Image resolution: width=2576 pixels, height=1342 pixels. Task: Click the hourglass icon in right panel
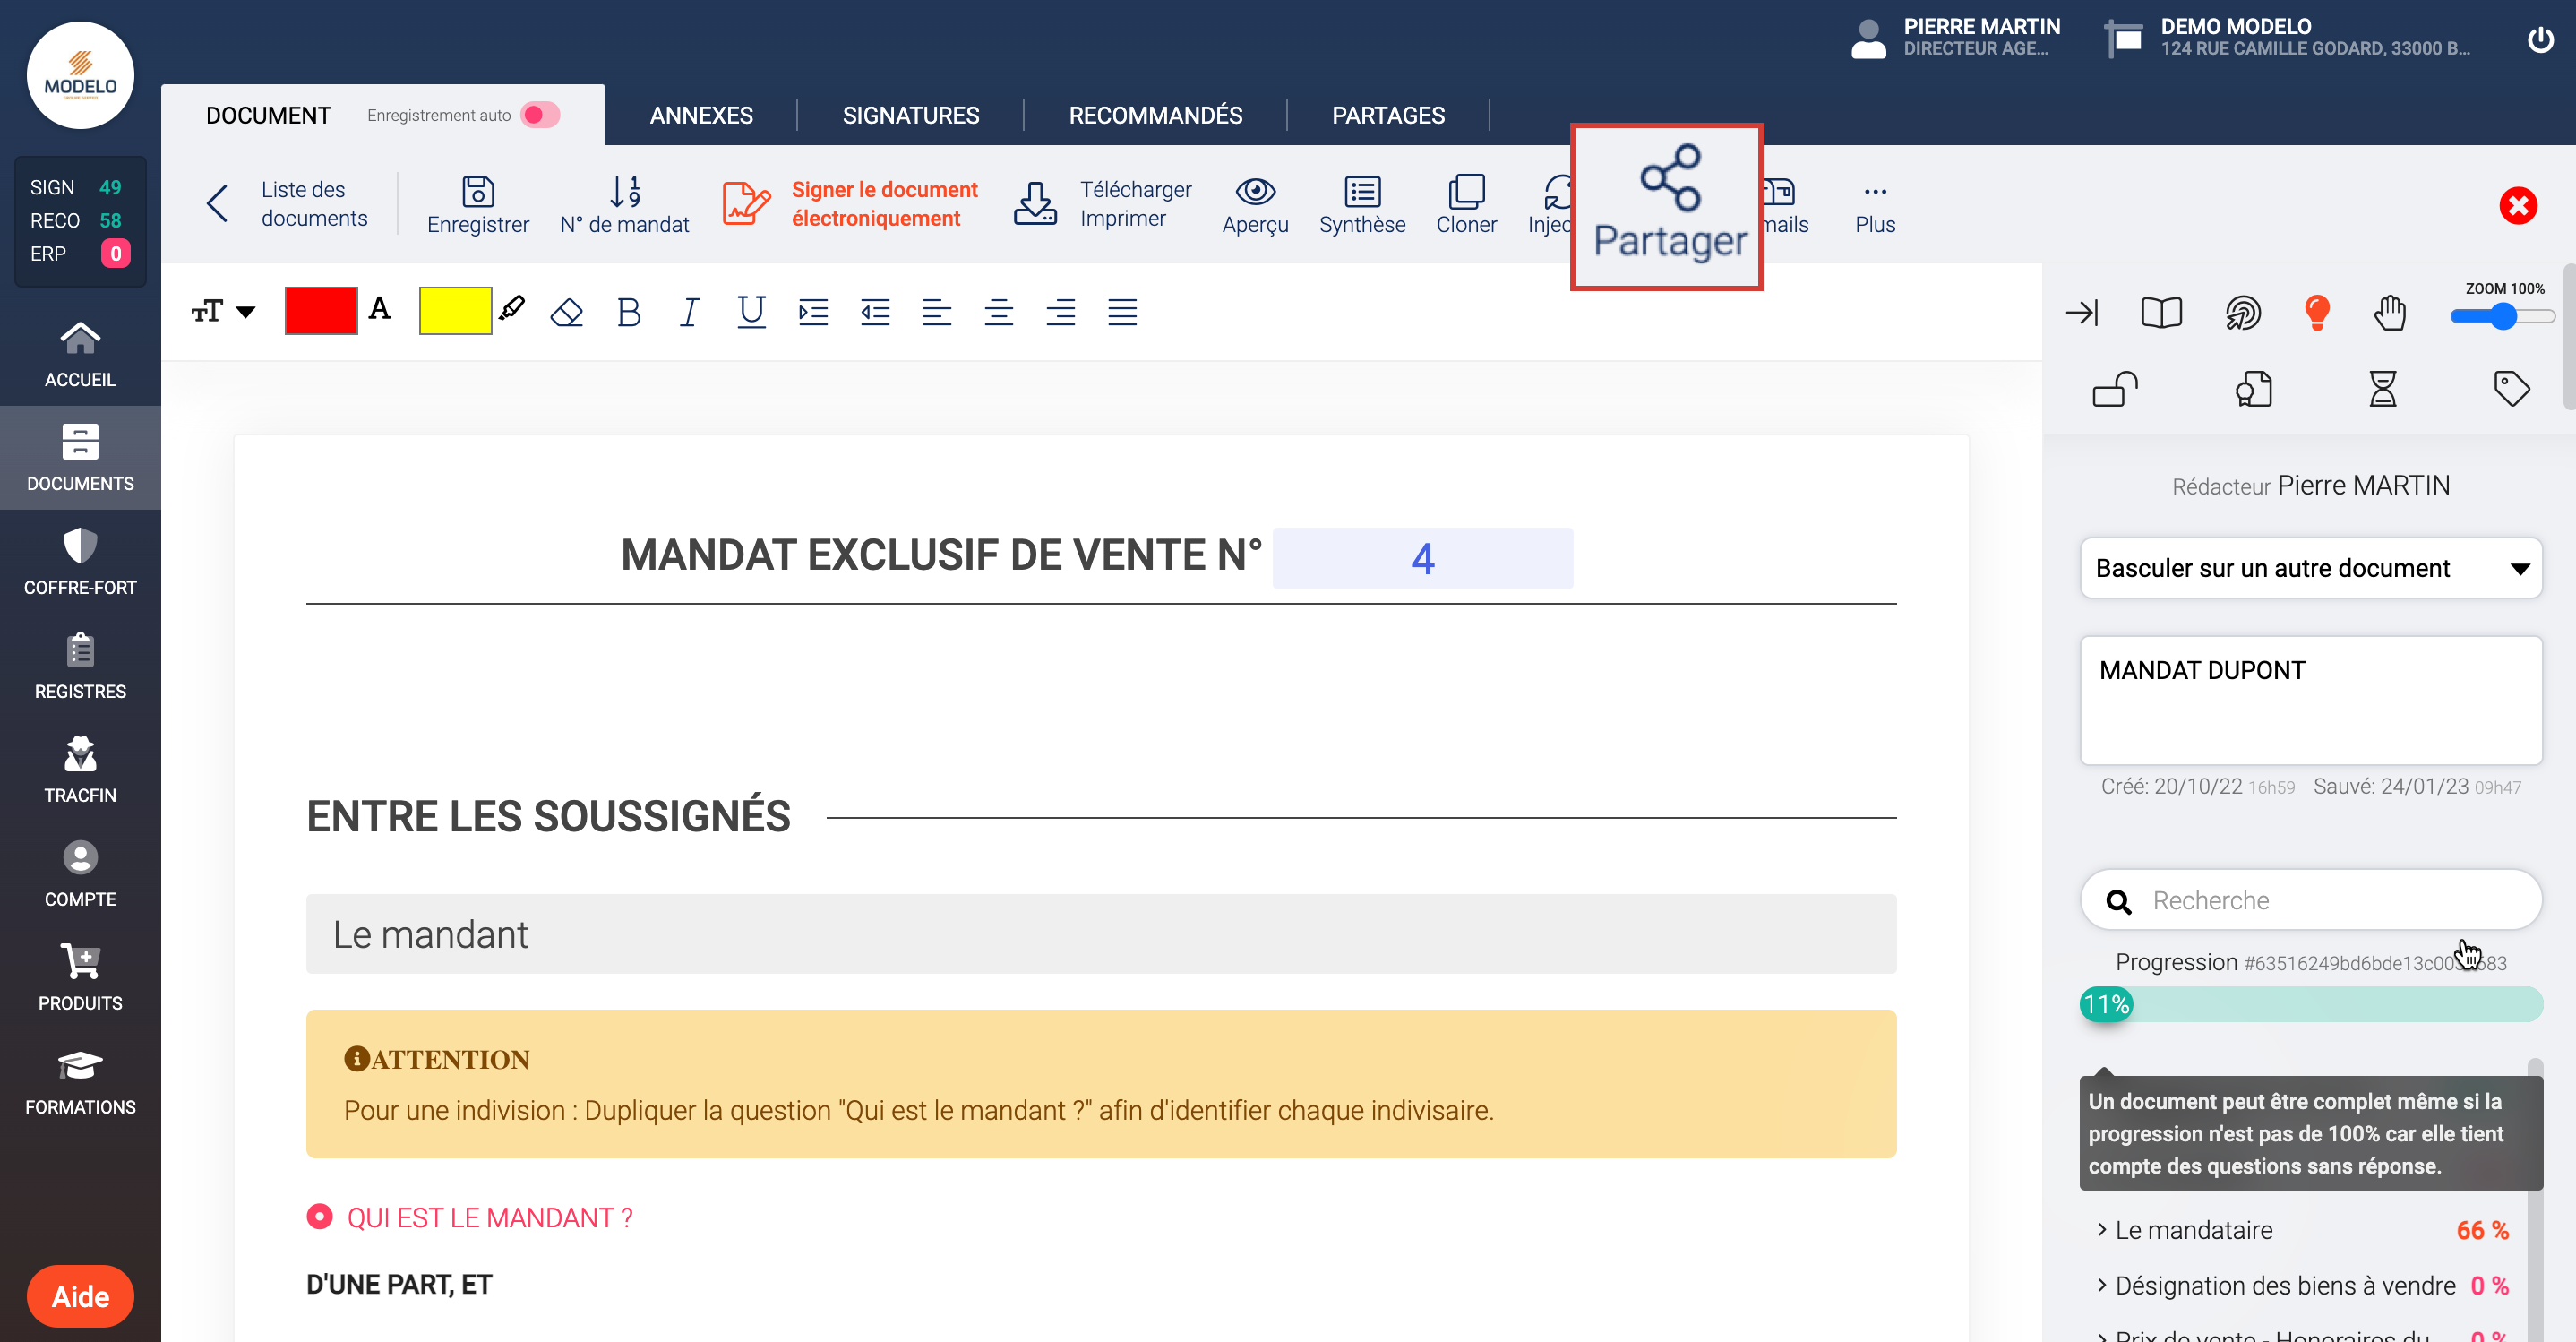click(2382, 388)
